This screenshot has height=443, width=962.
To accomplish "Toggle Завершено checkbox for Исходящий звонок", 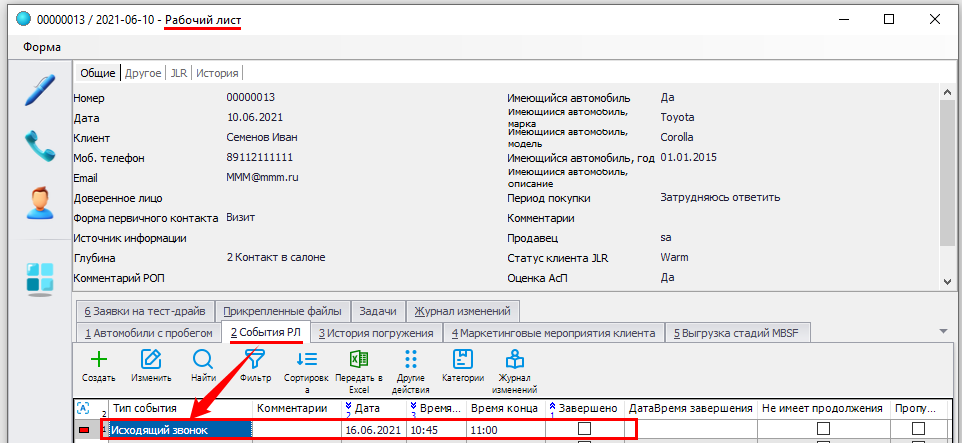I will pyautogui.click(x=585, y=429).
